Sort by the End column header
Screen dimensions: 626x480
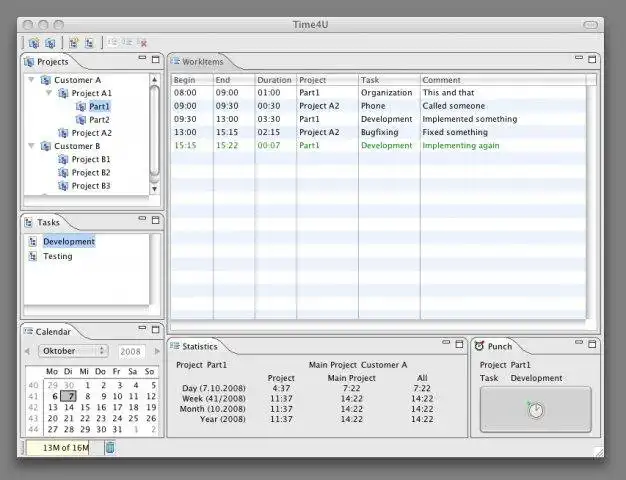[x=234, y=80]
